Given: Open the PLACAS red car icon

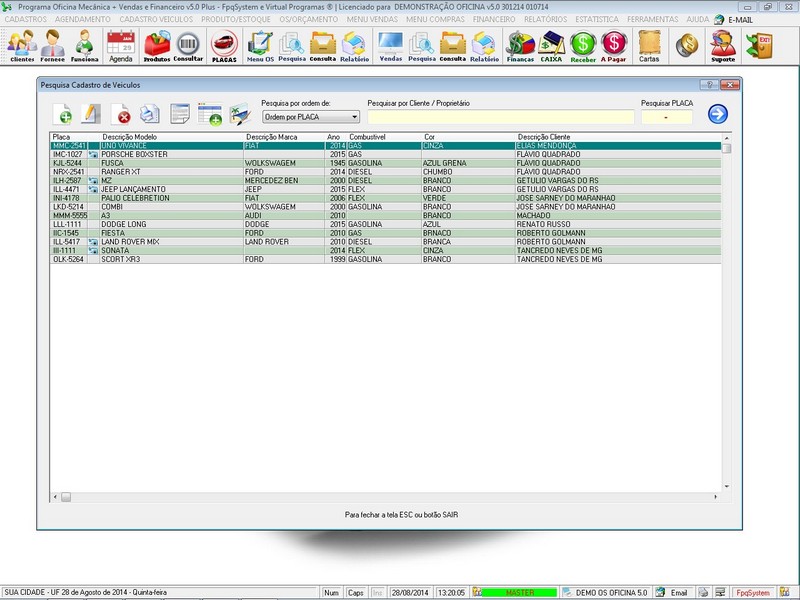Looking at the screenshot, I should tap(224, 46).
